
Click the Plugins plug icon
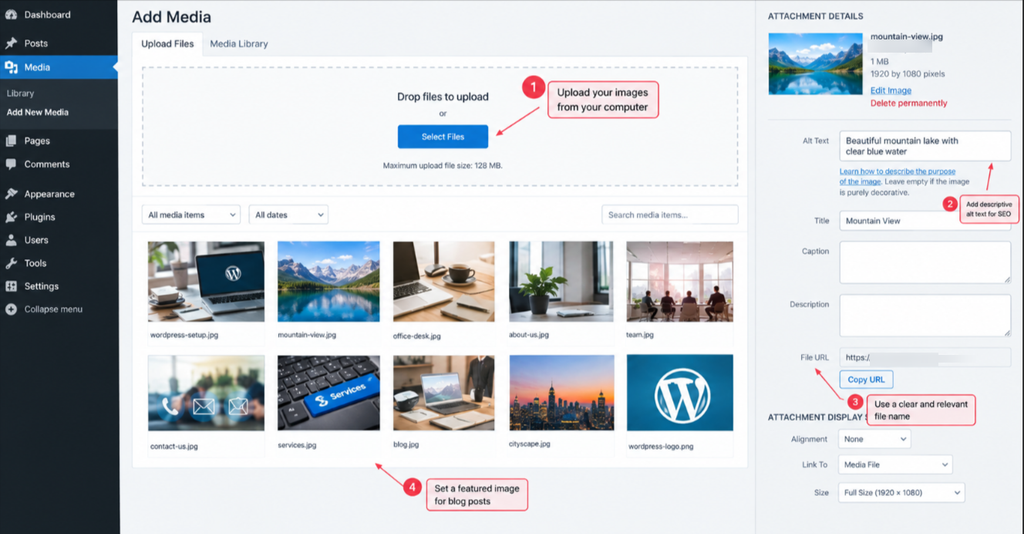click(x=11, y=217)
